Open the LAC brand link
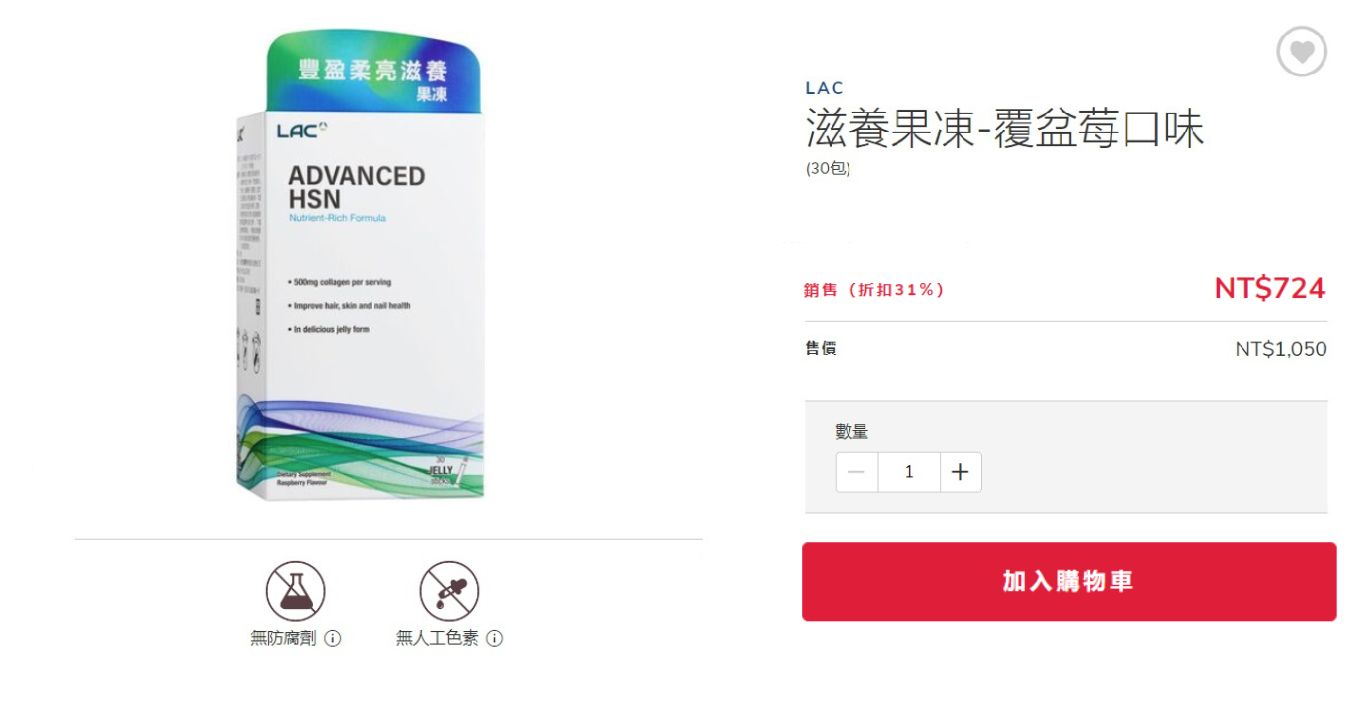Viewport: 1360px width, 702px height. point(825,88)
